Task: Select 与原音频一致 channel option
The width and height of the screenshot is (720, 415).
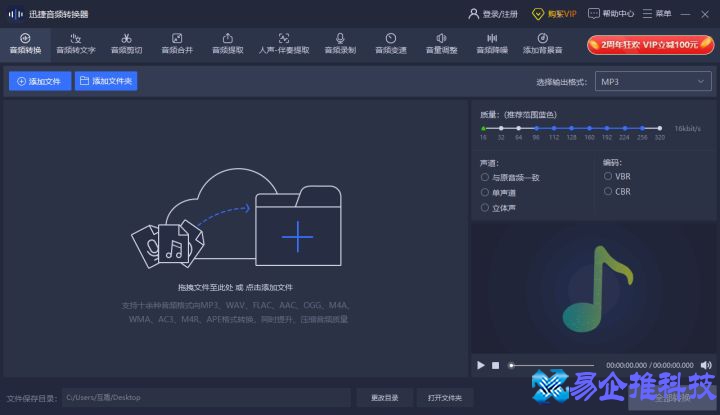Action: click(484, 177)
